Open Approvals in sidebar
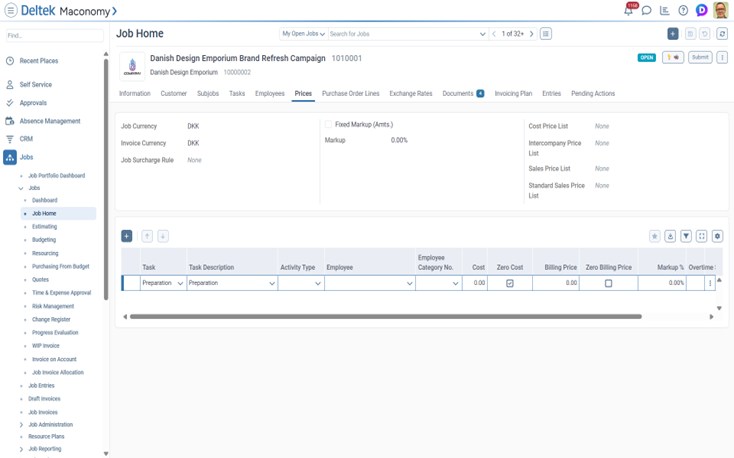 click(33, 103)
